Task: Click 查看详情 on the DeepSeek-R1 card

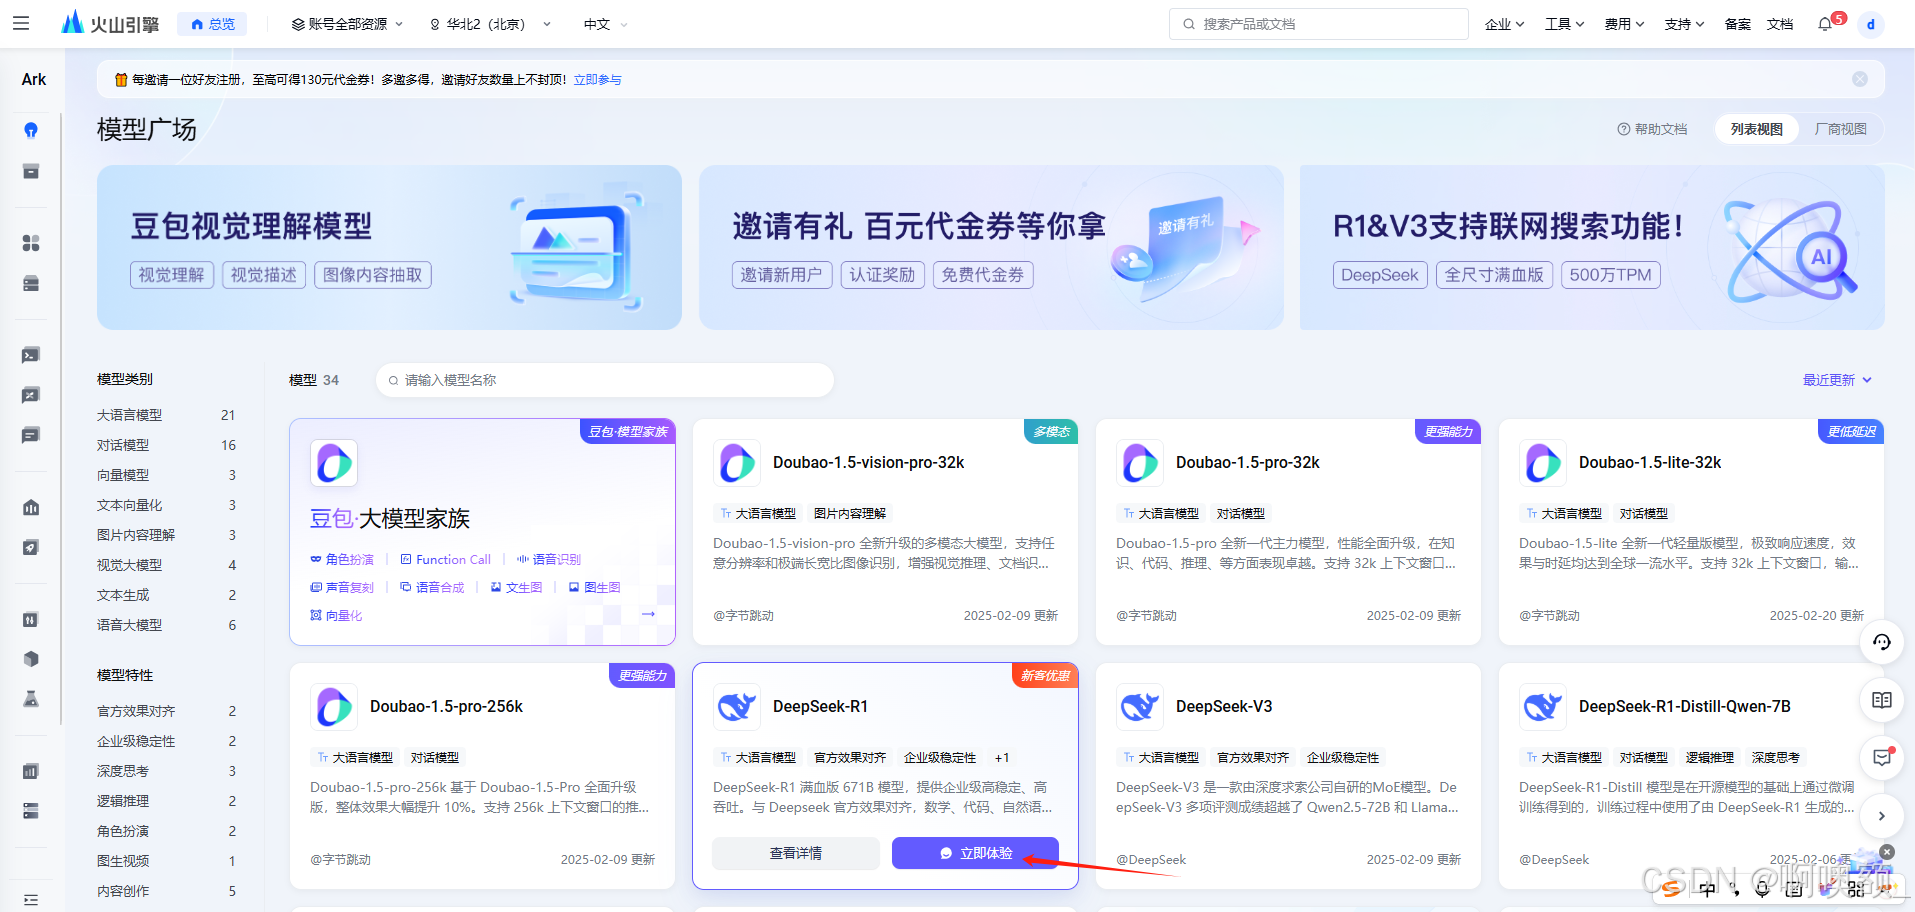Action: (795, 853)
